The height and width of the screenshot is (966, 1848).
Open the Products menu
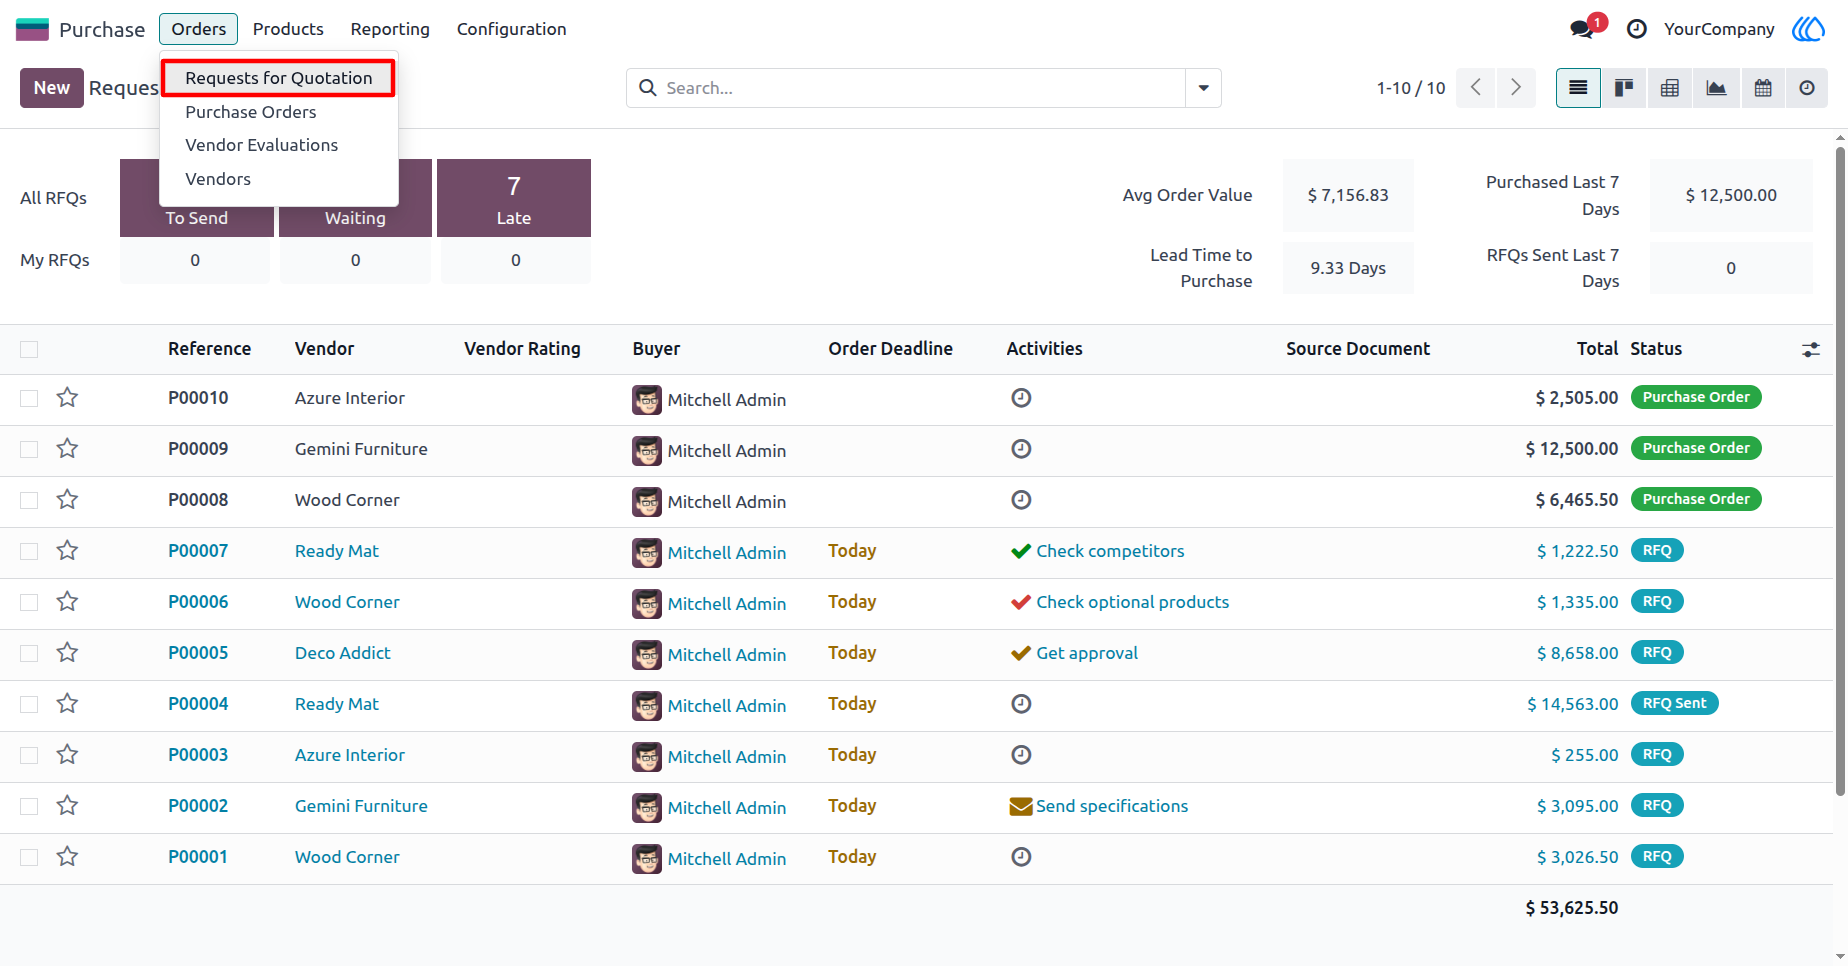288,29
